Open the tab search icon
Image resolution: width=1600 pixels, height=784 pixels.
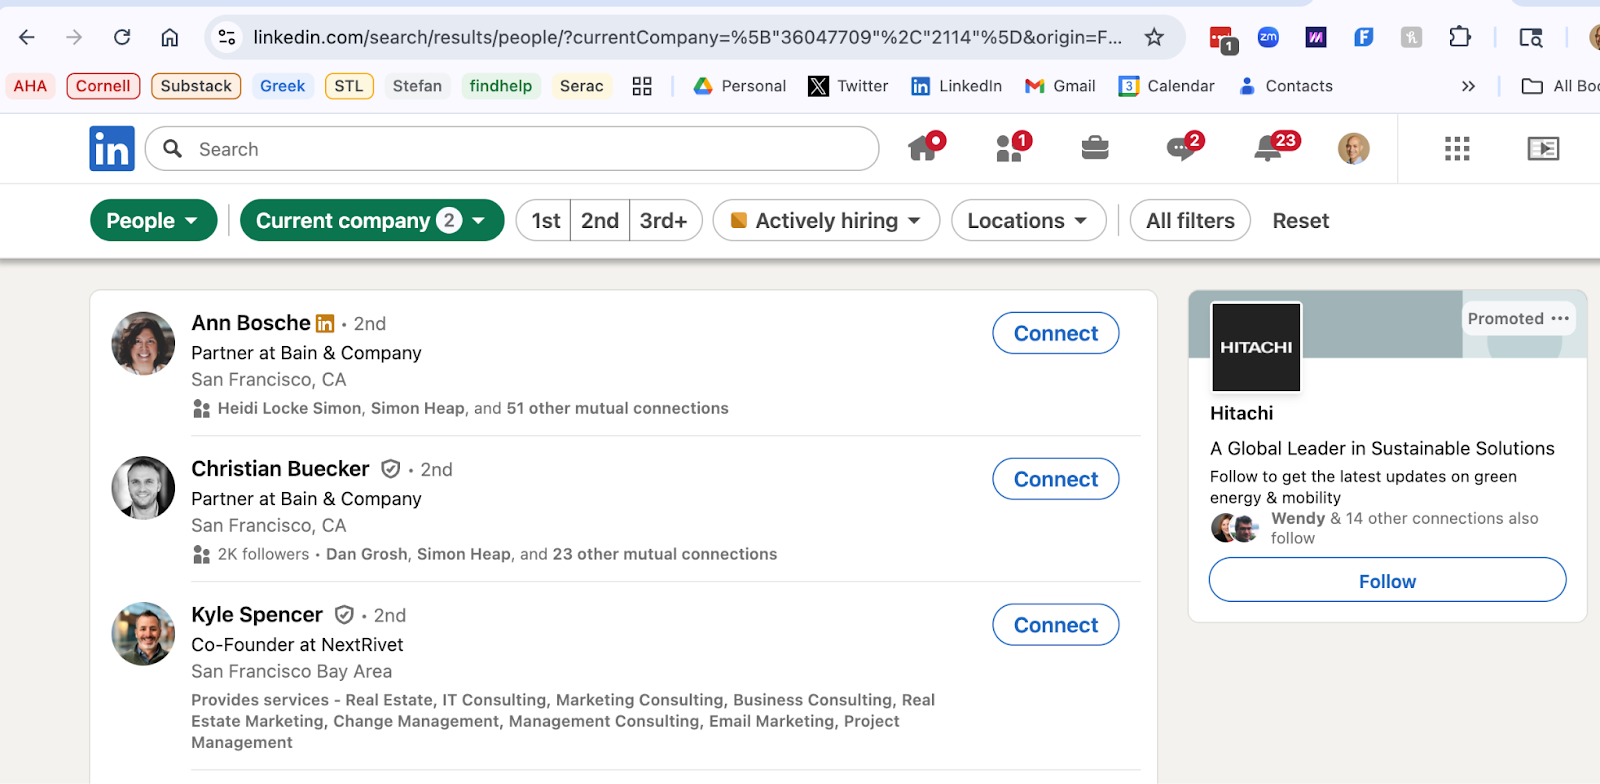[1531, 37]
